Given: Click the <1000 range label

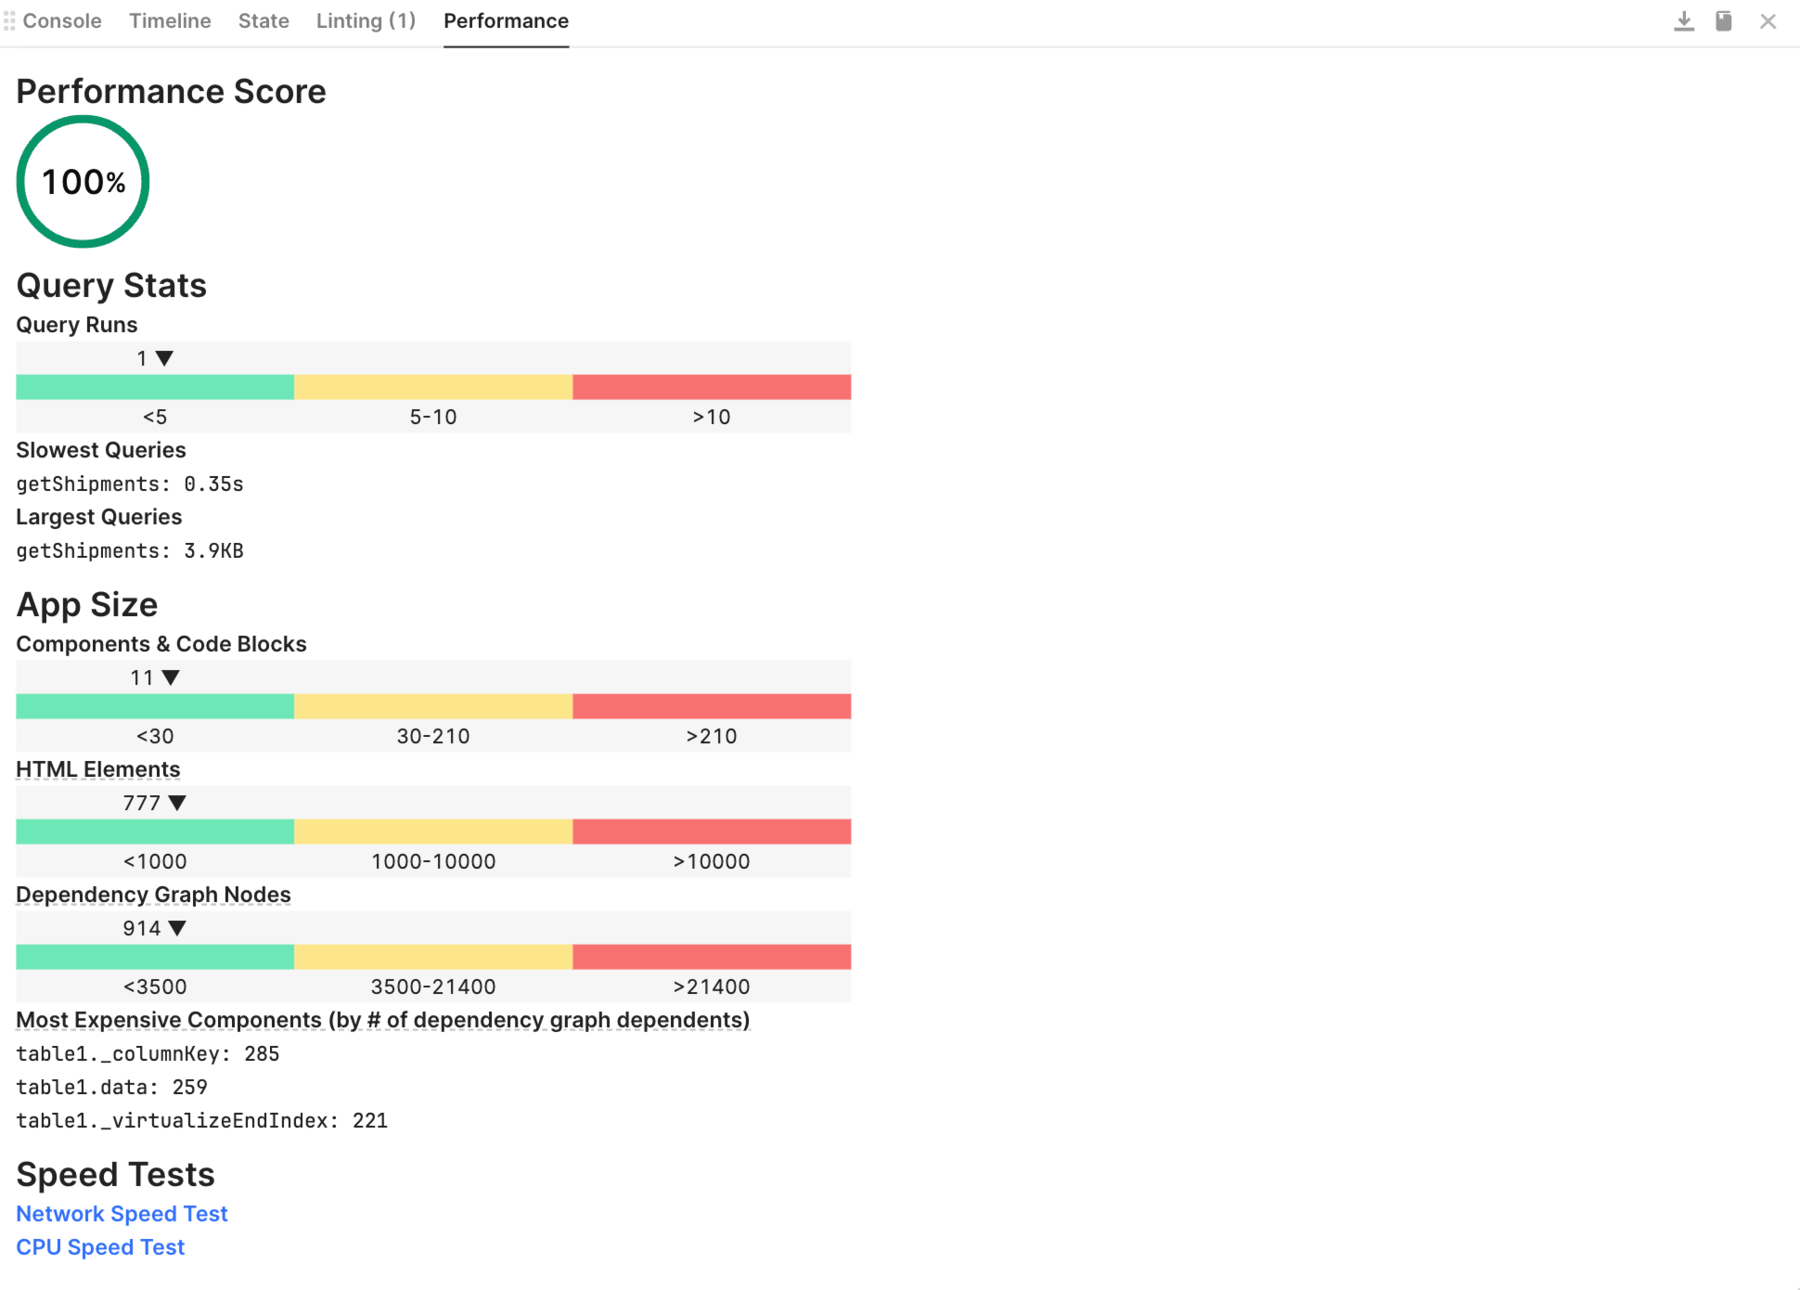Looking at the screenshot, I should coord(155,862).
